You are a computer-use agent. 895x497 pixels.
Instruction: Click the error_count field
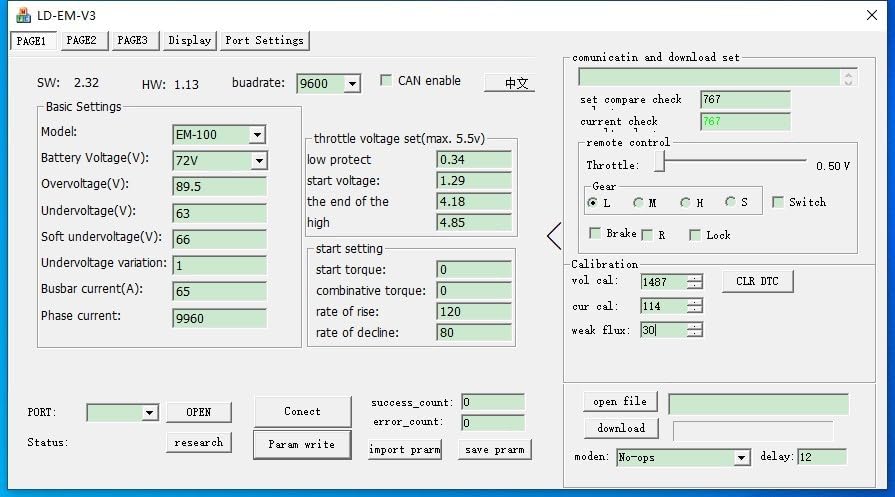(493, 423)
